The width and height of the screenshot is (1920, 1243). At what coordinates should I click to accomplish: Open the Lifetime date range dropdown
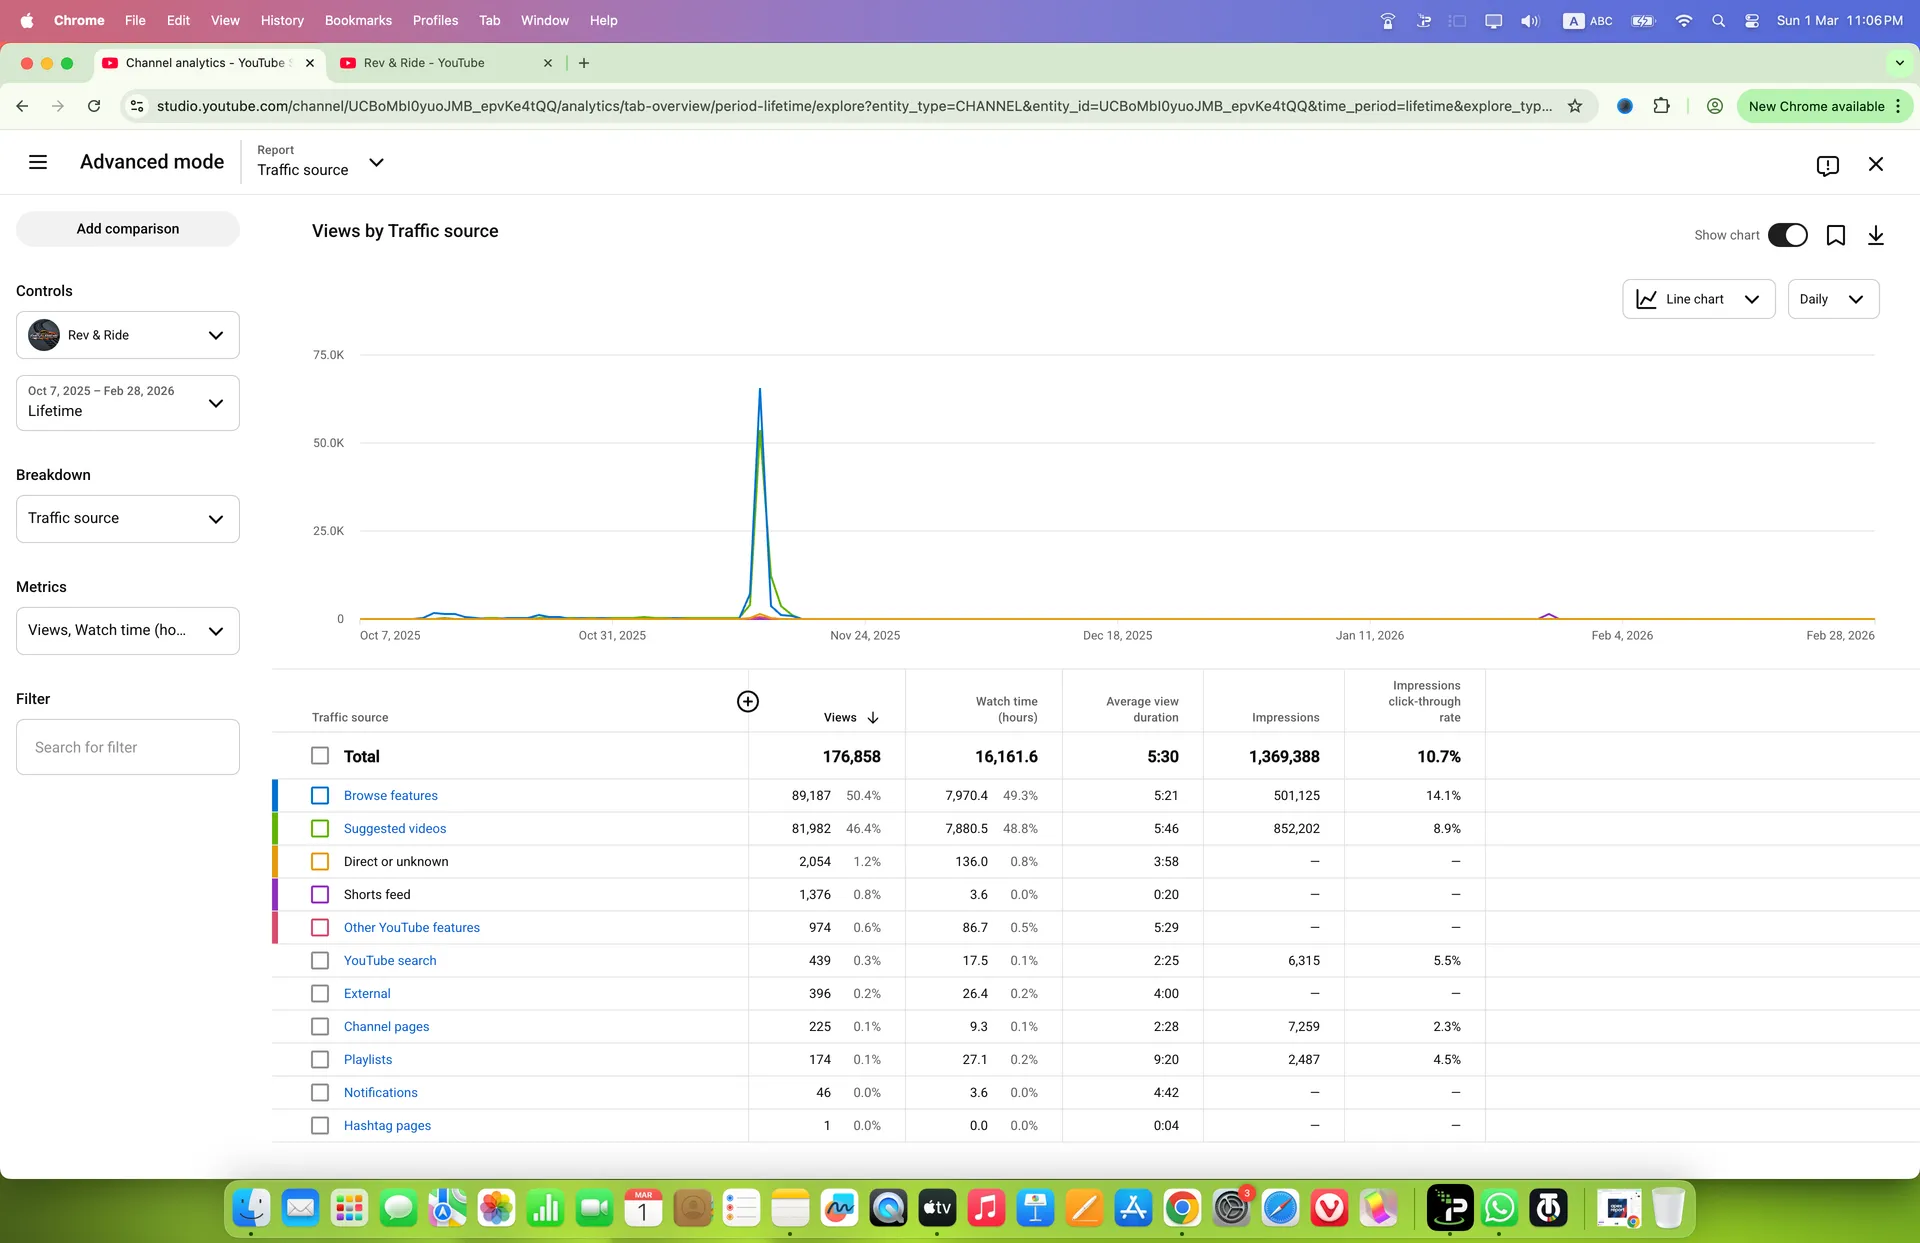coord(128,403)
